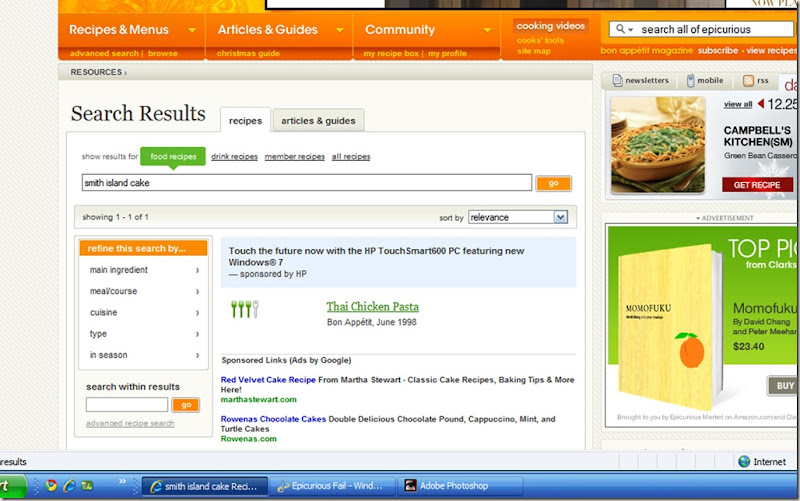Open bon appétit magazine link
800x501 pixels.
coord(646,51)
